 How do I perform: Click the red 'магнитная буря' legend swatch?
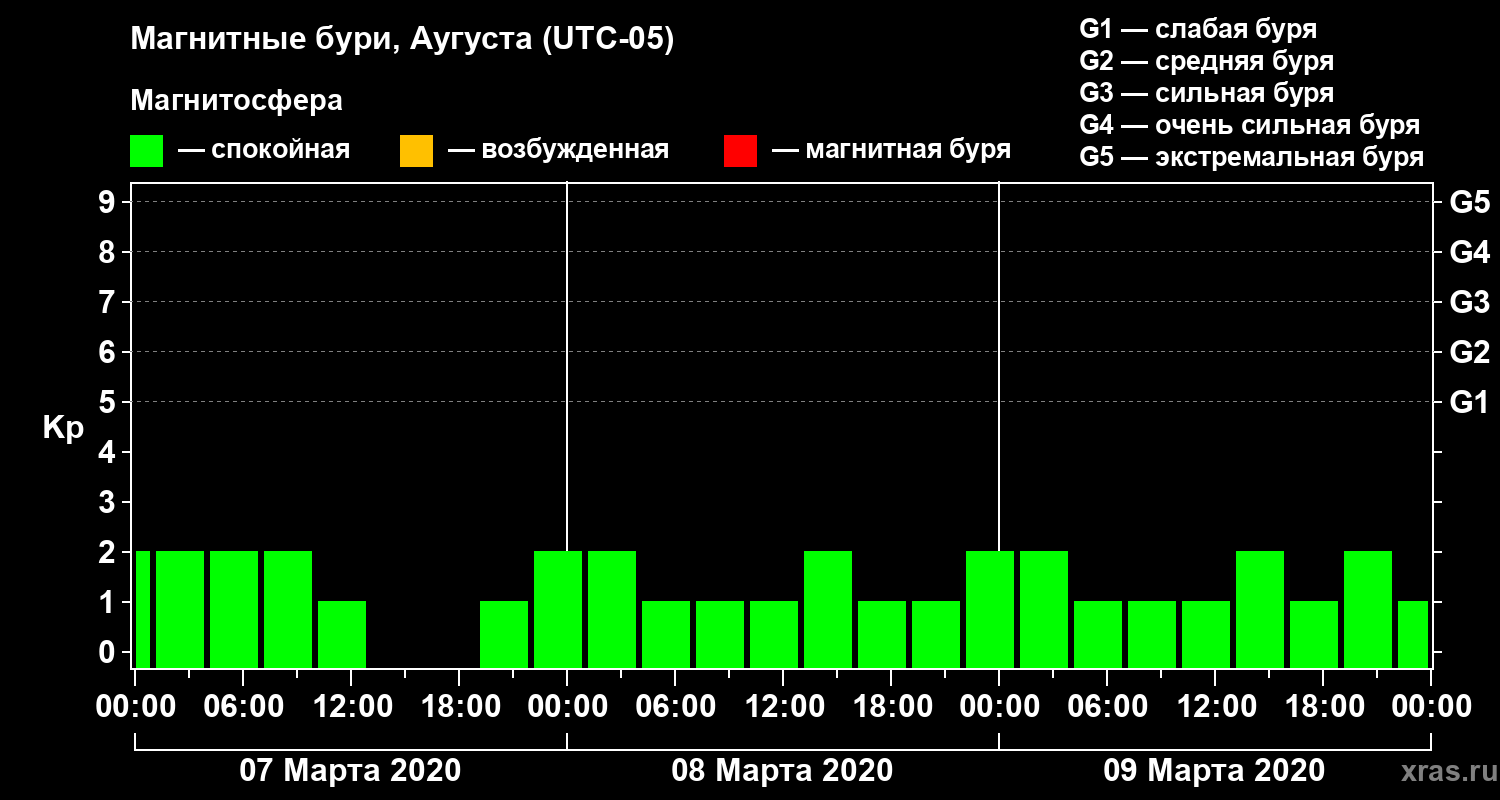click(x=740, y=151)
